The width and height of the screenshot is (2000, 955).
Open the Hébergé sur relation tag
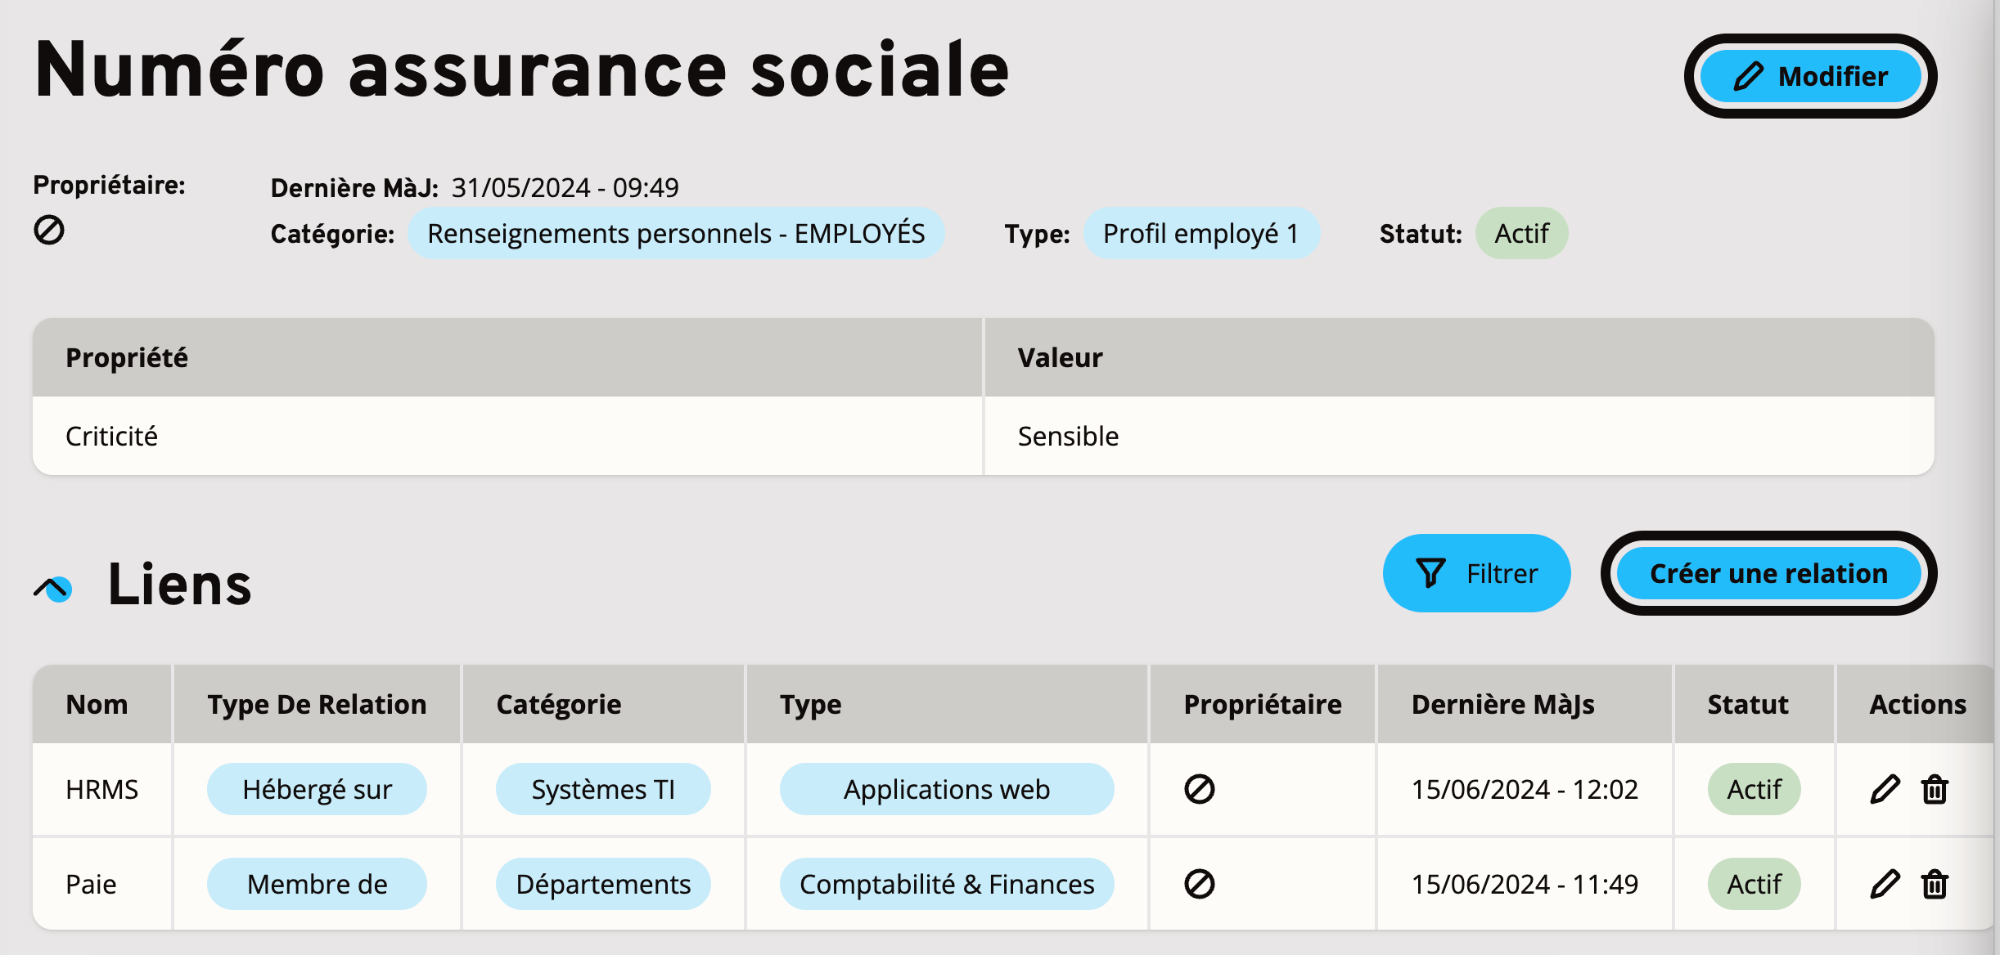(317, 789)
